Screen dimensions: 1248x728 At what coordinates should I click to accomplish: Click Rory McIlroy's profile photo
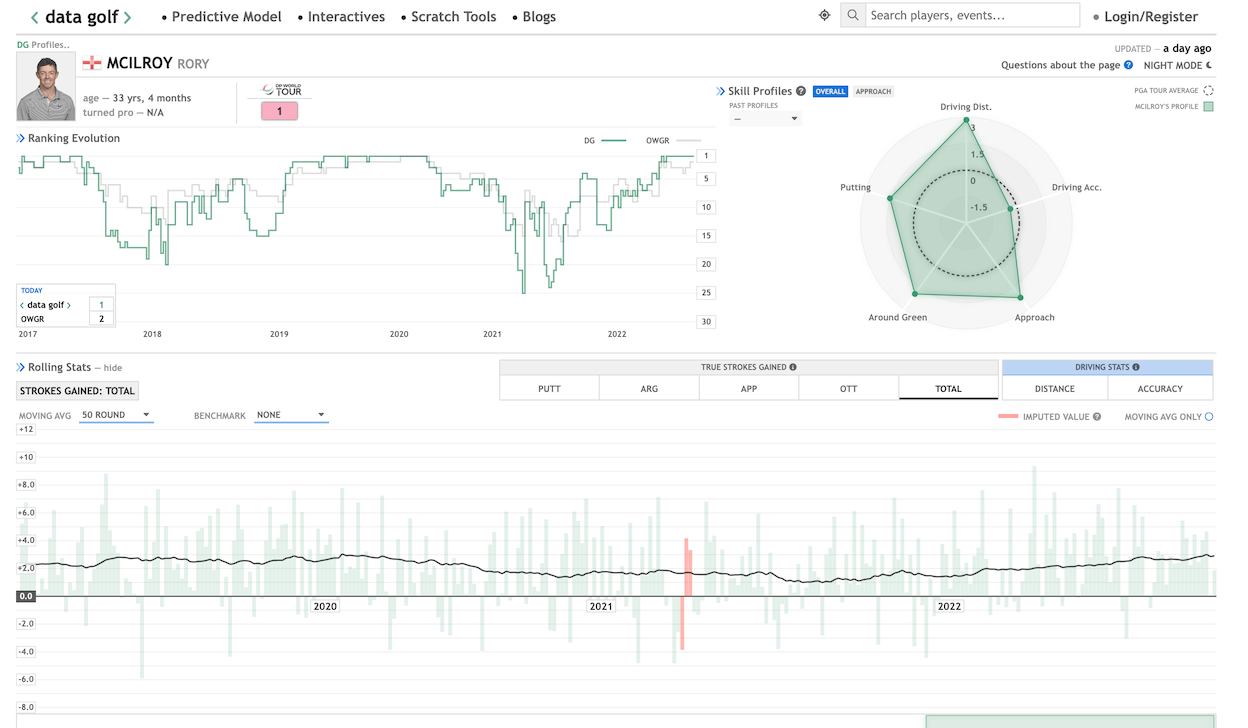pyautogui.click(x=46, y=86)
